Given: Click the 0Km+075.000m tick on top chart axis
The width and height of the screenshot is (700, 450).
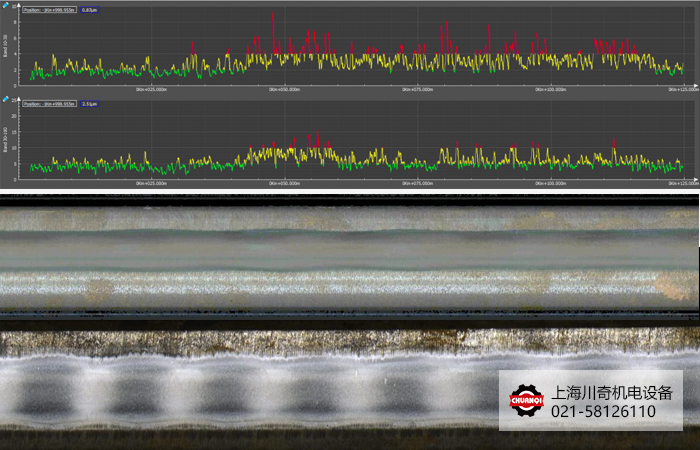Looking at the screenshot, I should click(418, 88).
